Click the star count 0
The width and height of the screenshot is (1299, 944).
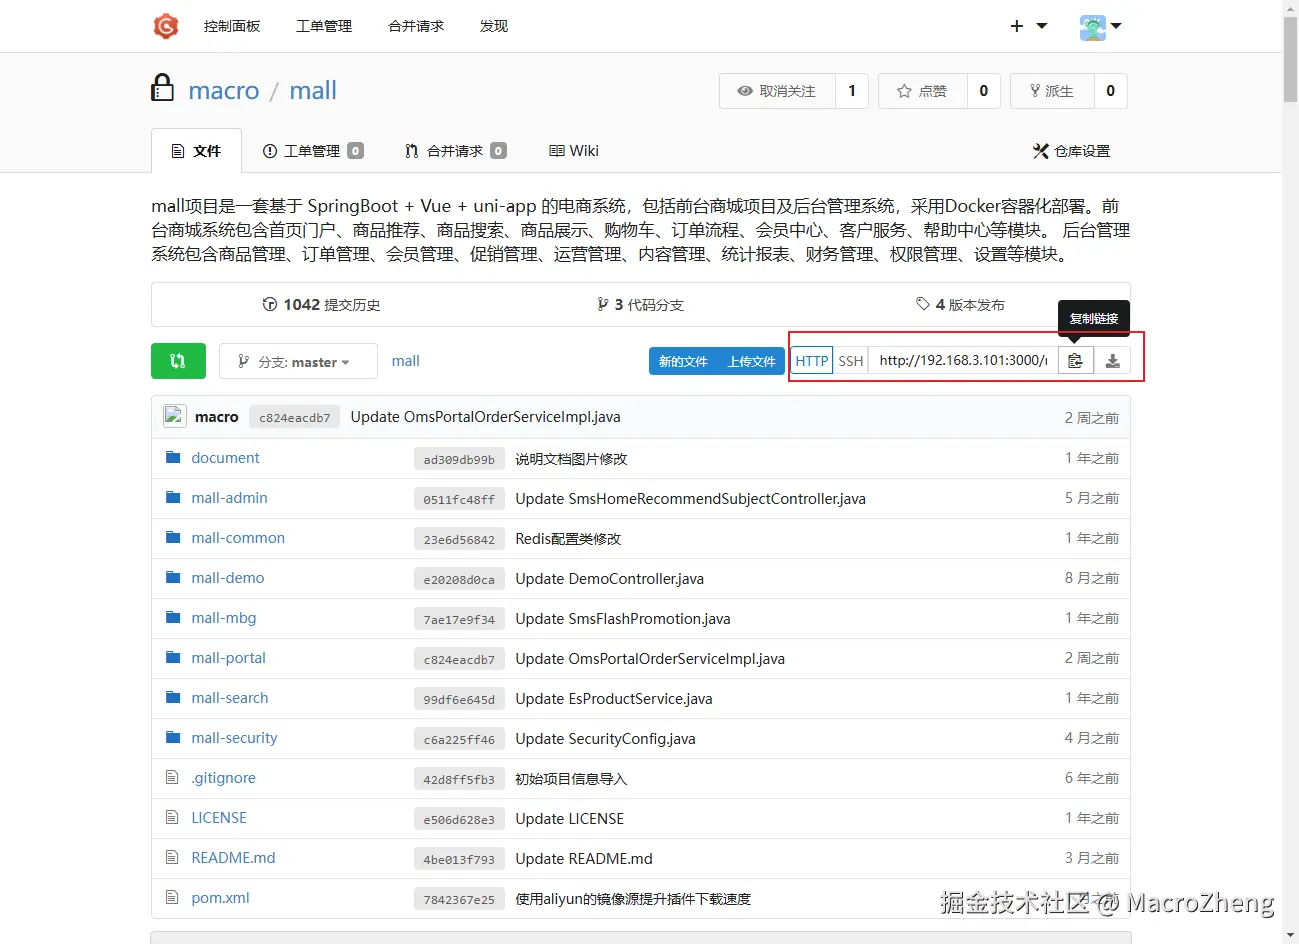tap(984, 91)
